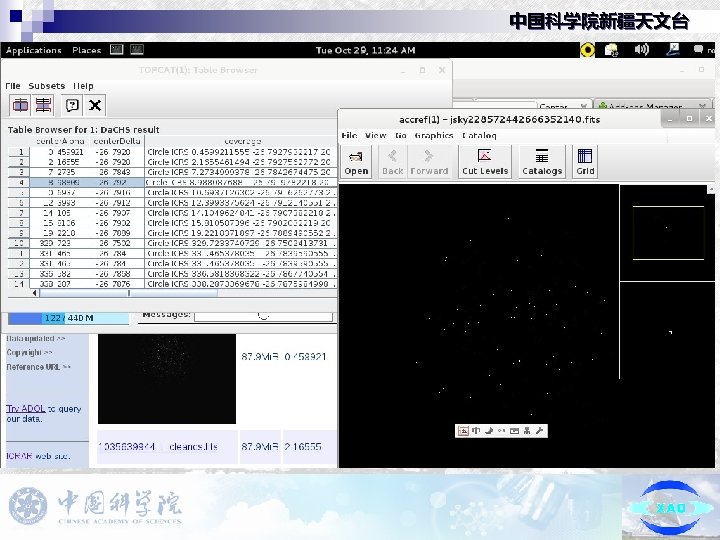This screenshot has height=540, width=720.
Task: Click network connection tray icon
Action: click(673, 49)
